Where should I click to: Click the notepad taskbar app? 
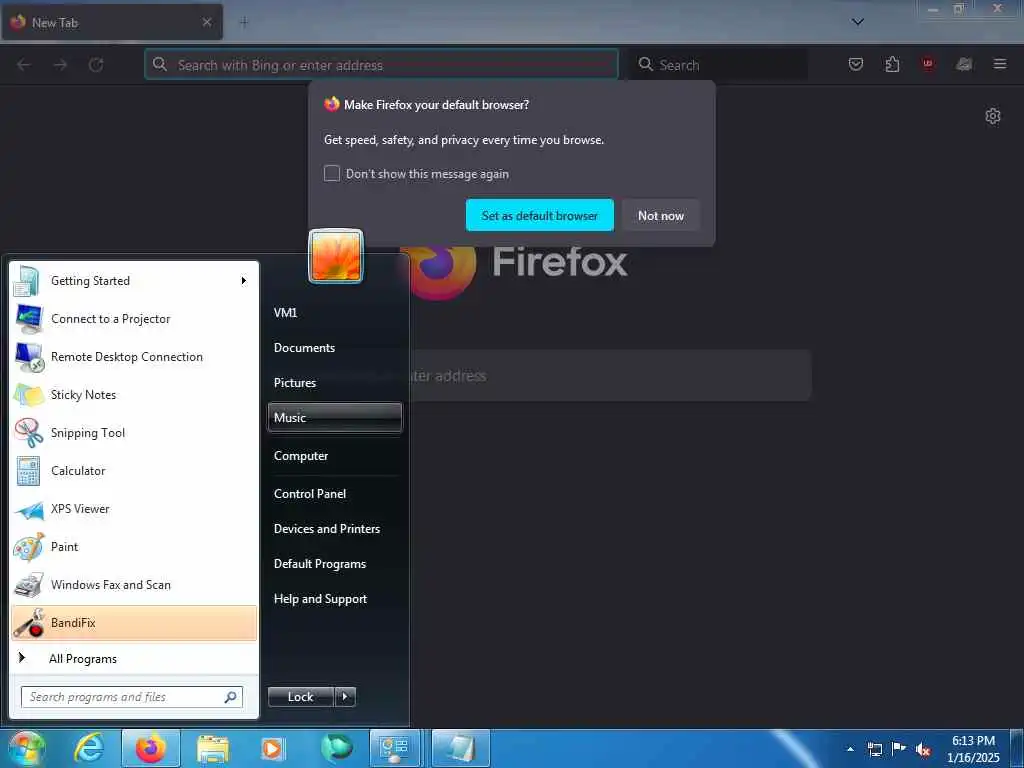(460, 748)
